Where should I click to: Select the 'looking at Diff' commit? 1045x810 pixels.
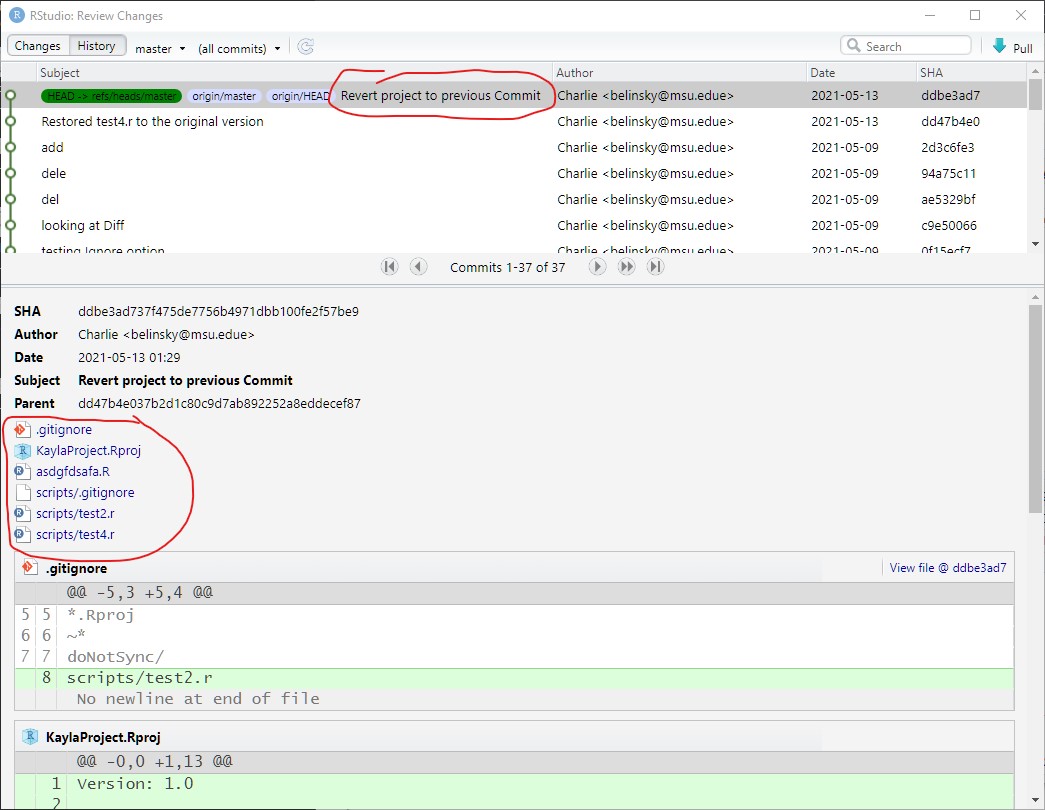514,225
